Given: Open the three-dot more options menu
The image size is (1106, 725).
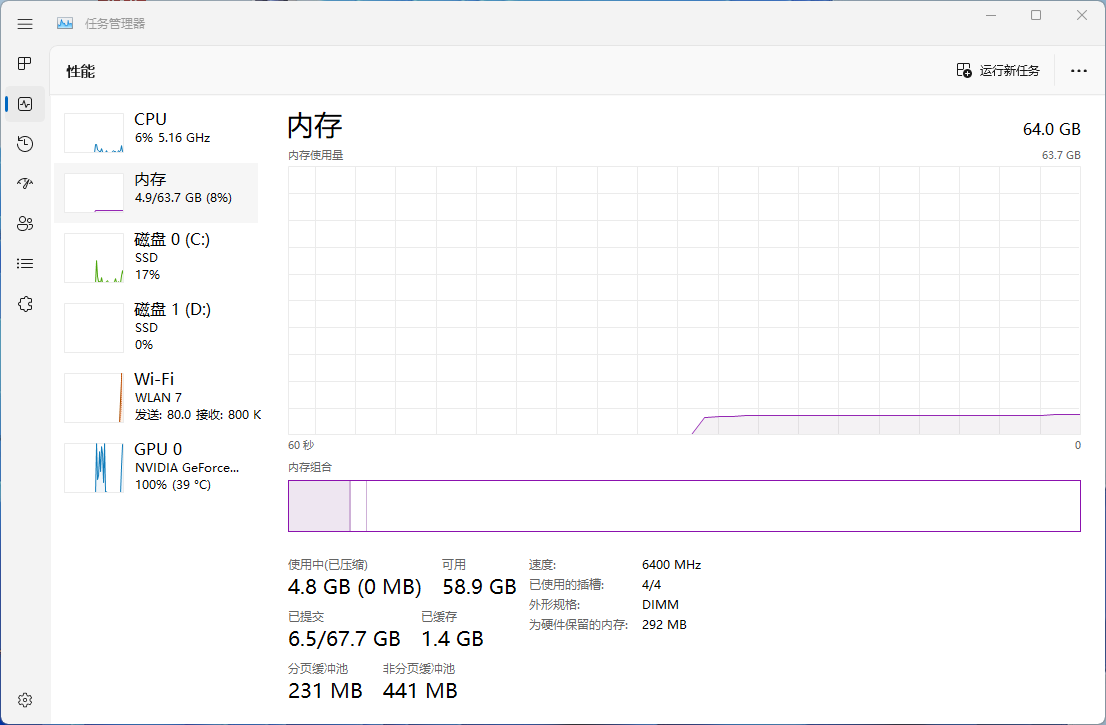Looking at the screenshot, I should pyautogui.click(x=1078, y=71).
